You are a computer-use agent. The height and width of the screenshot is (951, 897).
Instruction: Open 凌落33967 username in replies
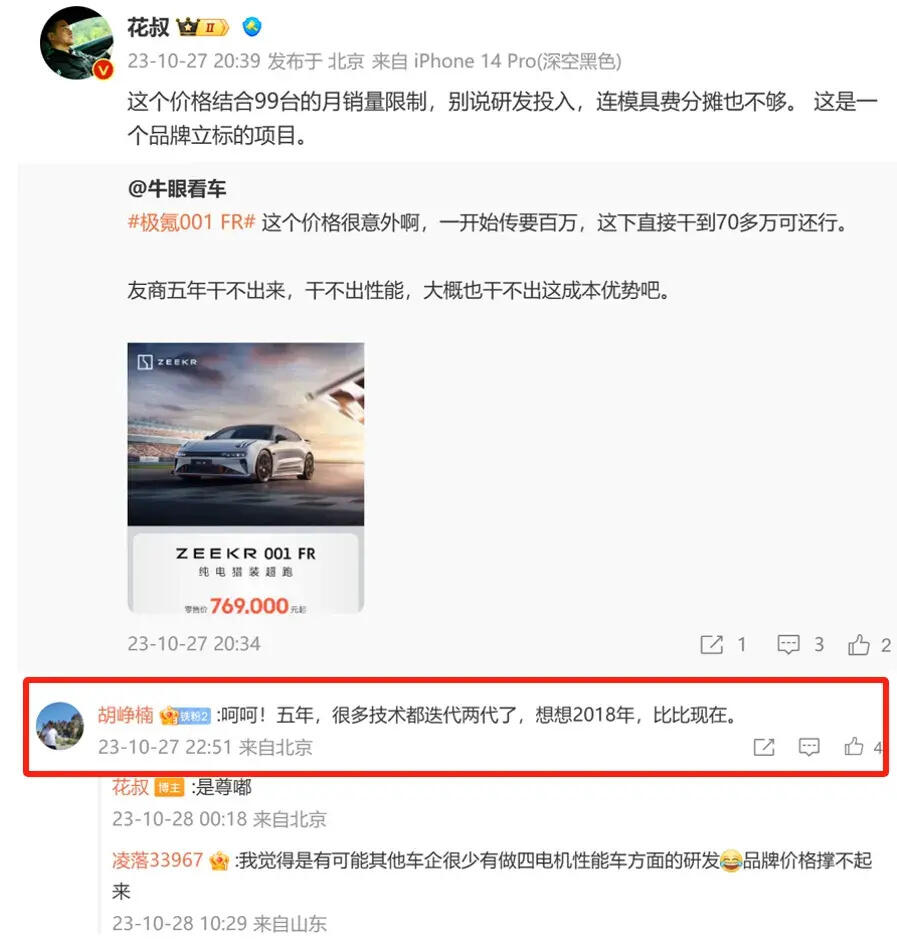[157, 860]
